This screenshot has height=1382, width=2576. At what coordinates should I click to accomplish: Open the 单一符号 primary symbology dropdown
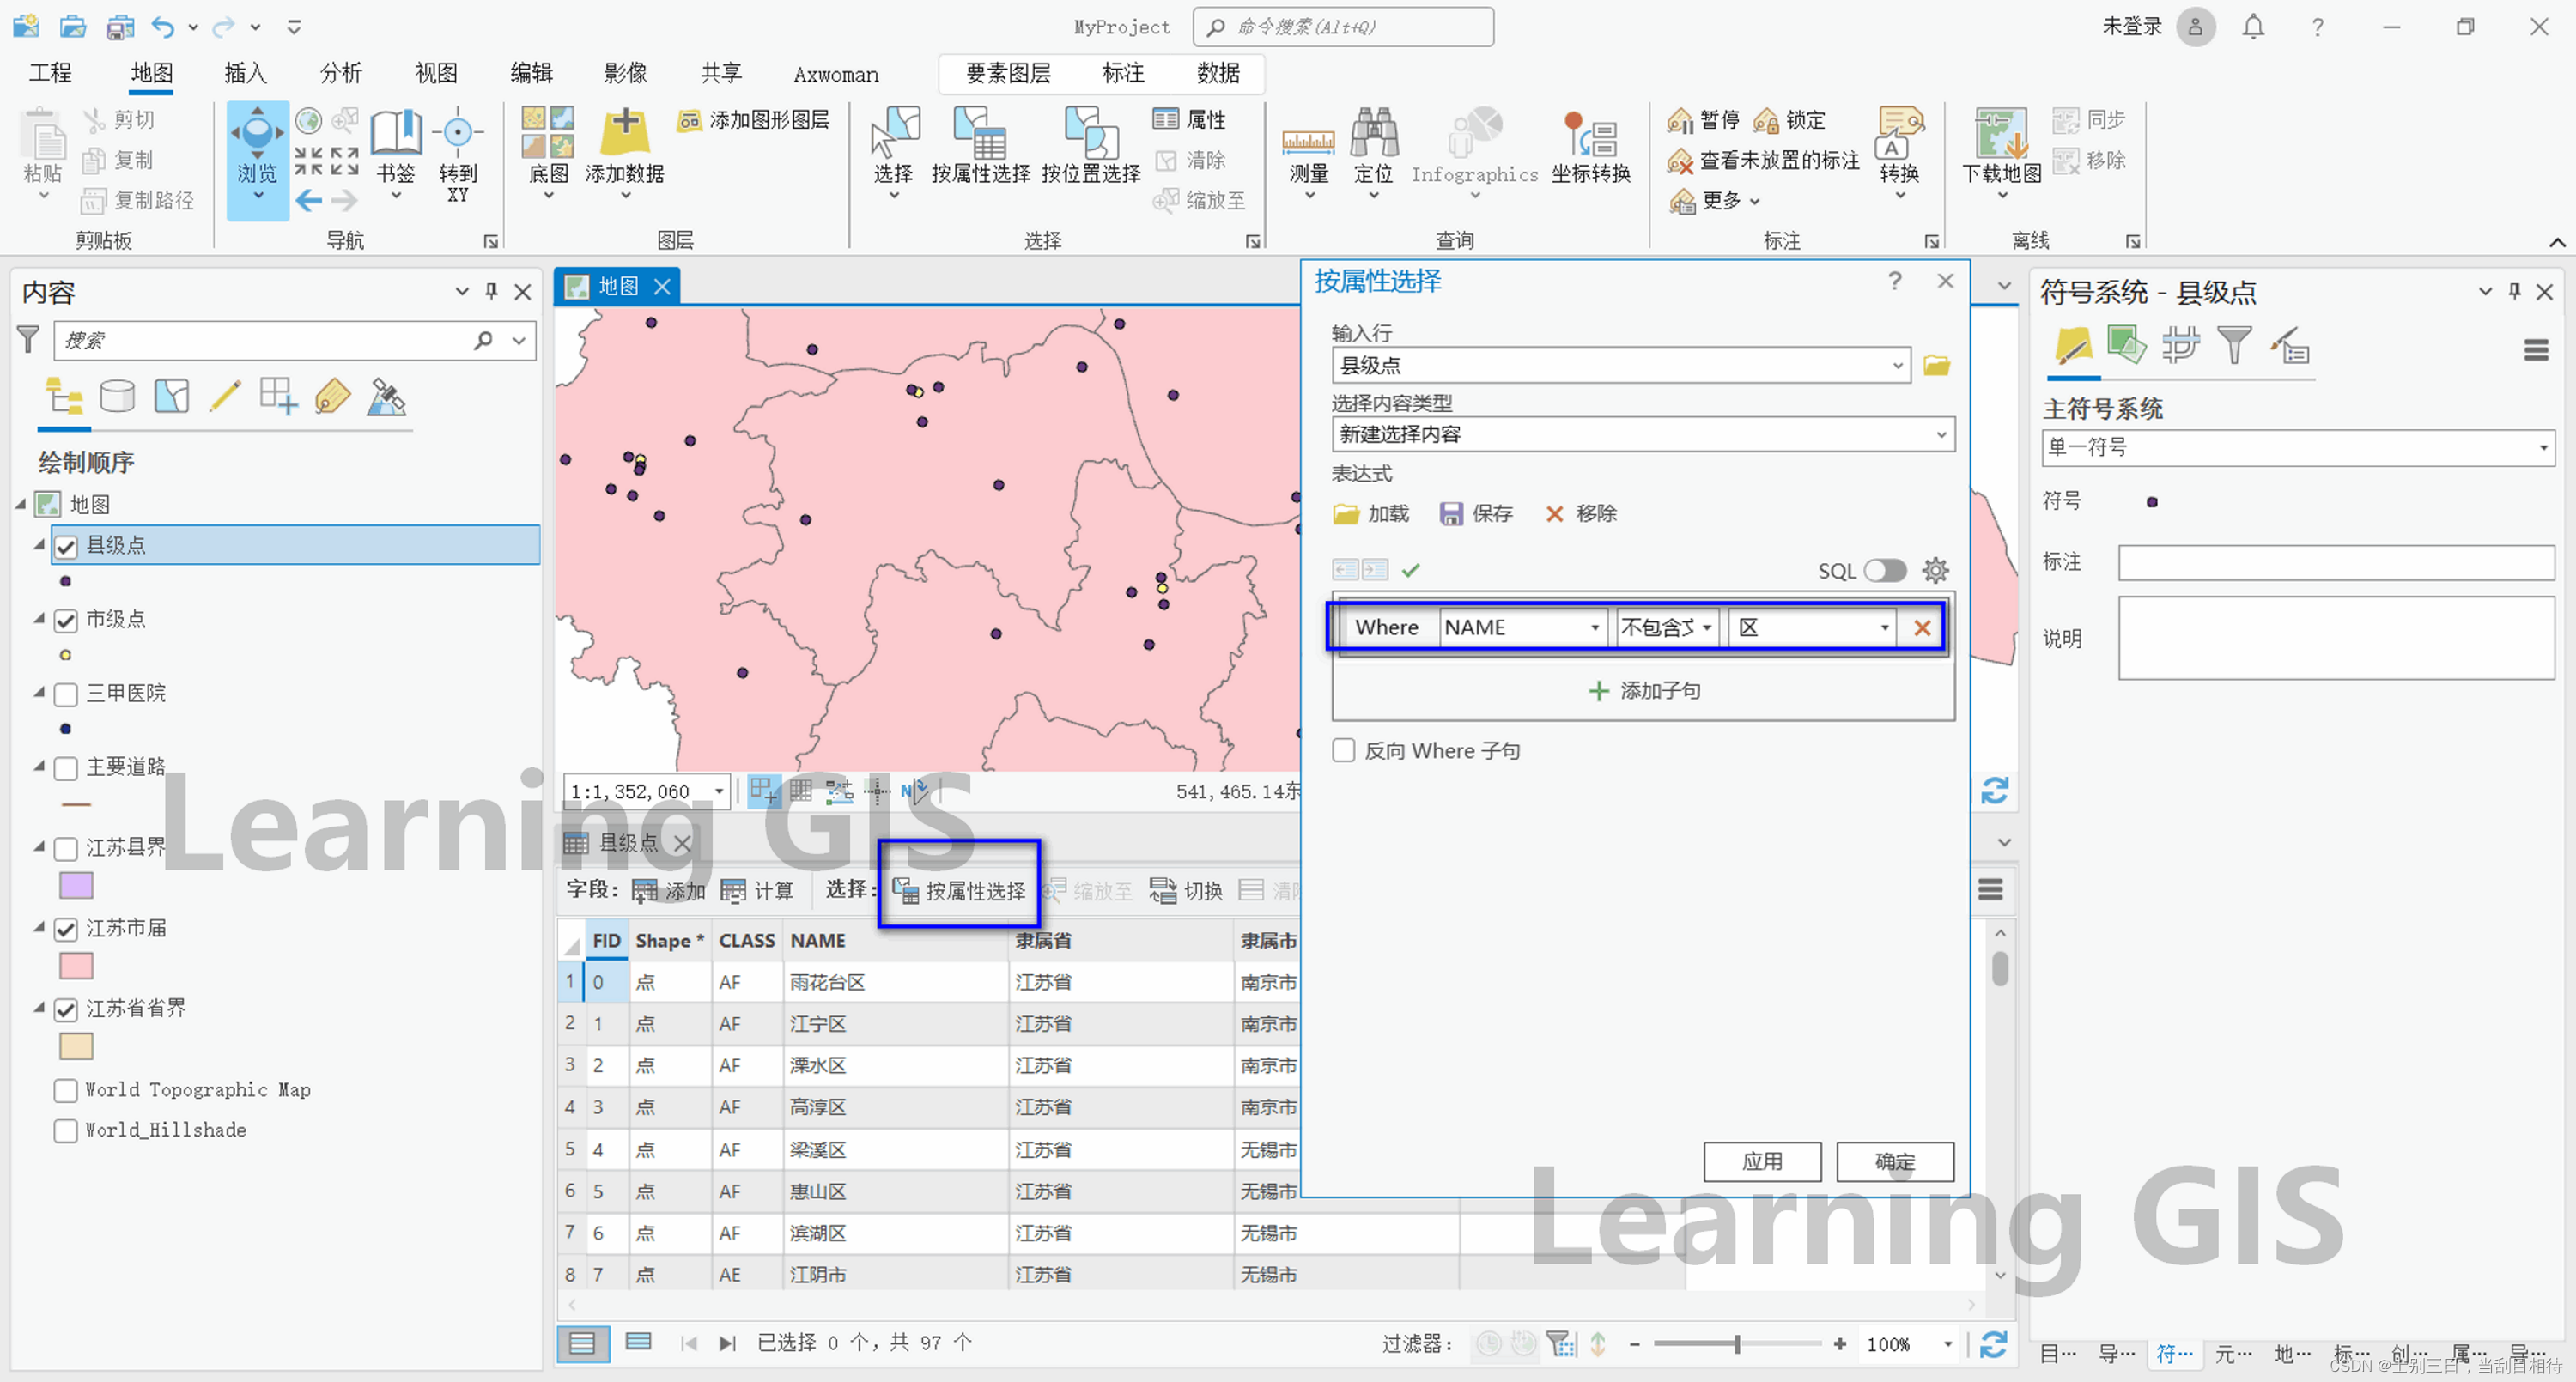pos(2297,447)
